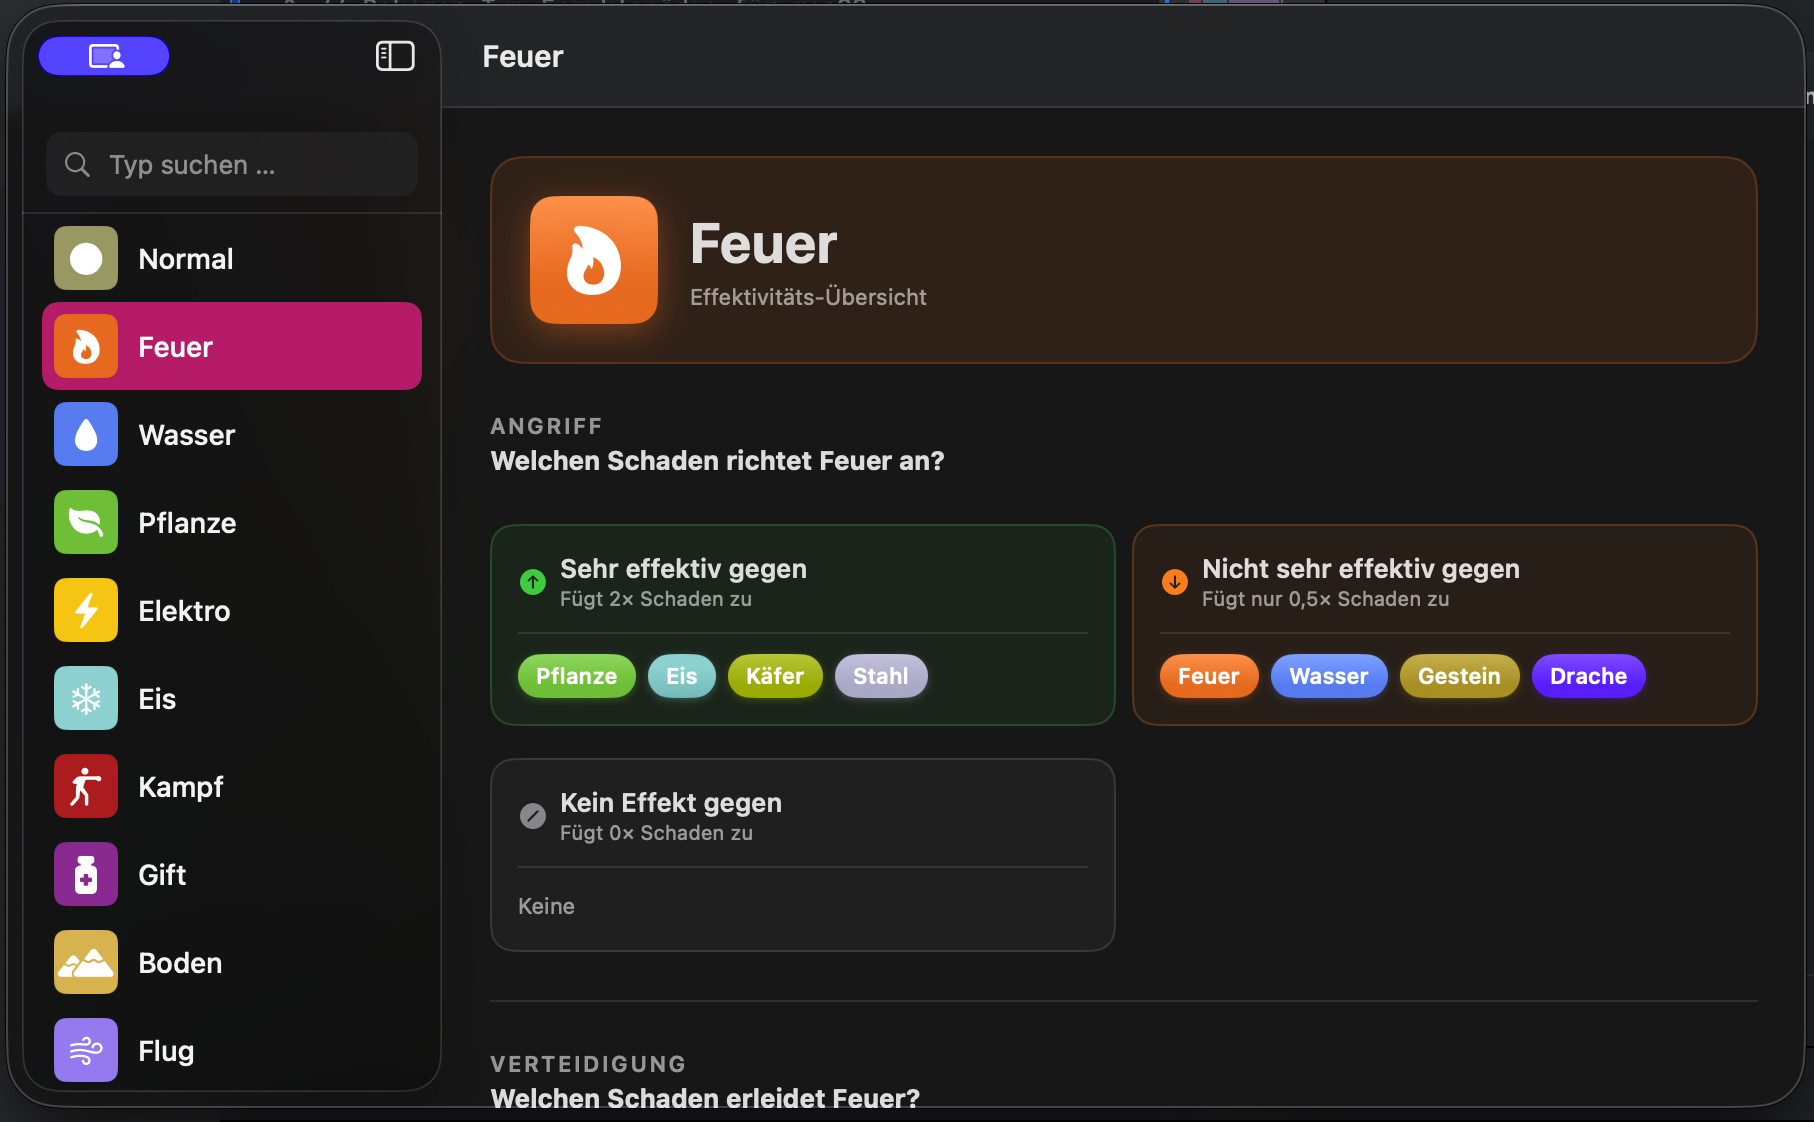This screenshot has height=1122, width=1814.
Task: Click 'Sehr effektiv gegen' heading
Action: (683, 569)
